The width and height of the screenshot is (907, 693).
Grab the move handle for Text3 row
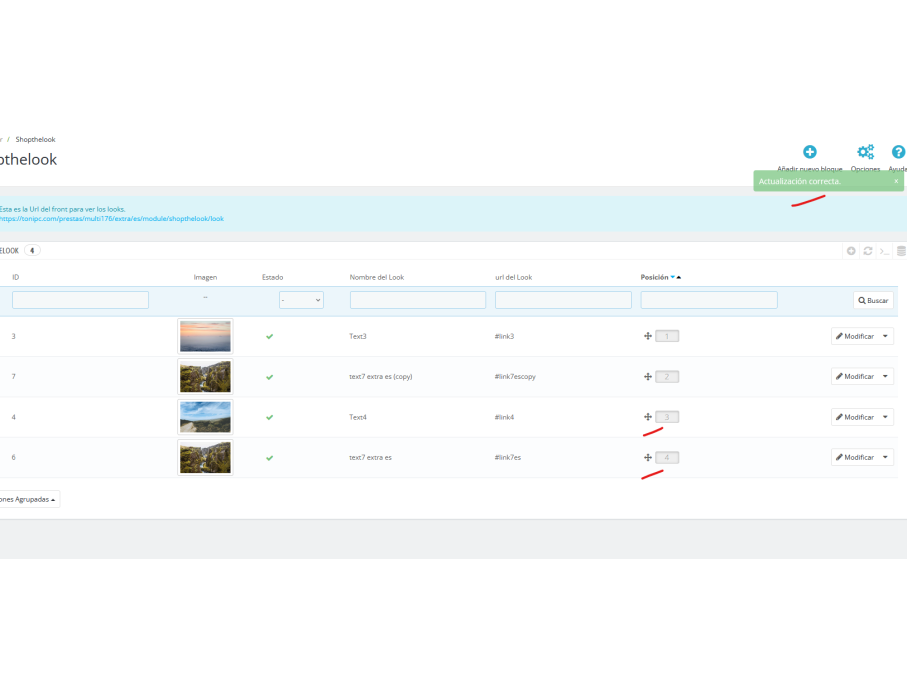click(648, 336)
